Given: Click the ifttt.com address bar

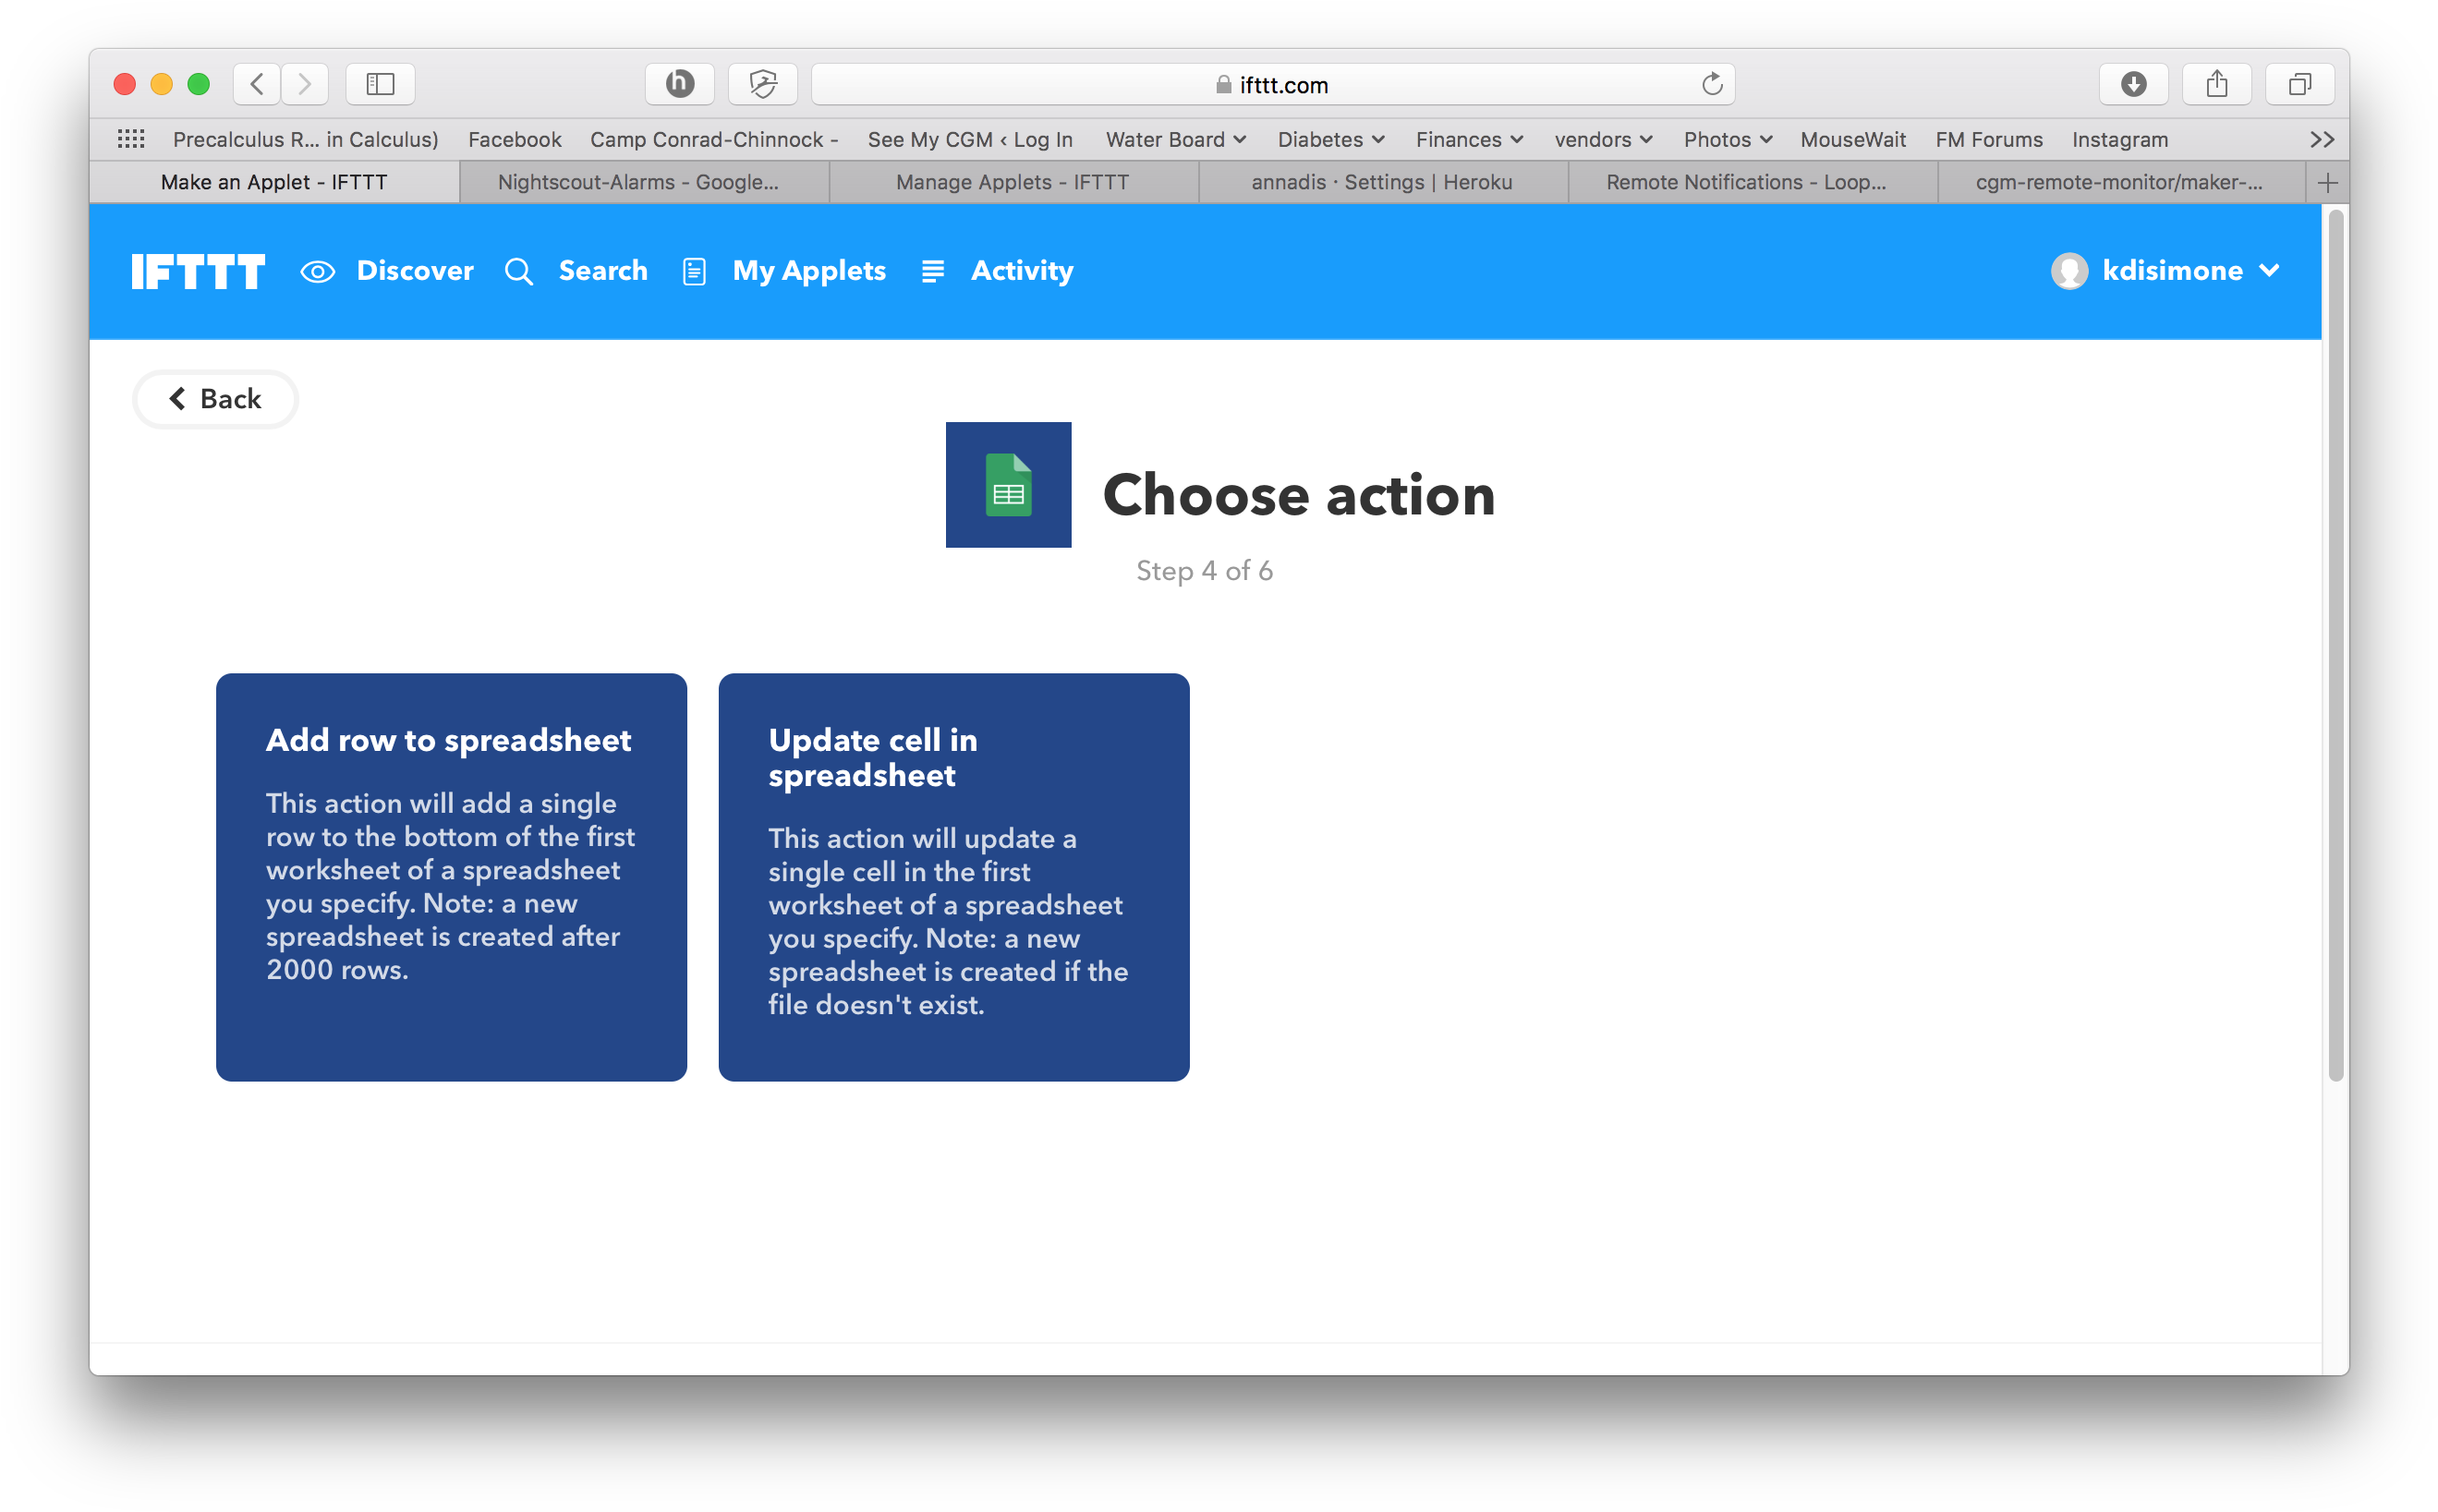Looking at the screenshot, I should click(1272, 84).
